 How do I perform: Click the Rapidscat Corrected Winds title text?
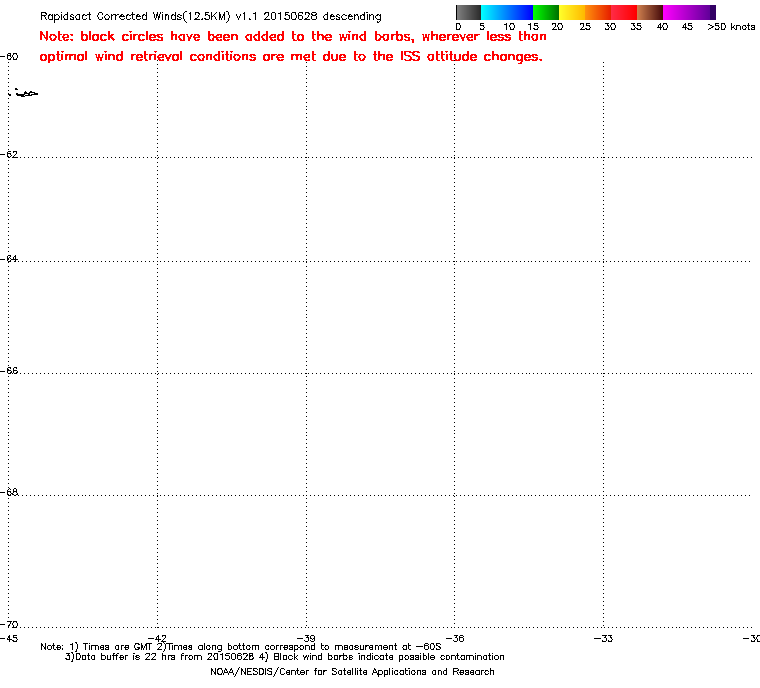(x=210, y=16)
